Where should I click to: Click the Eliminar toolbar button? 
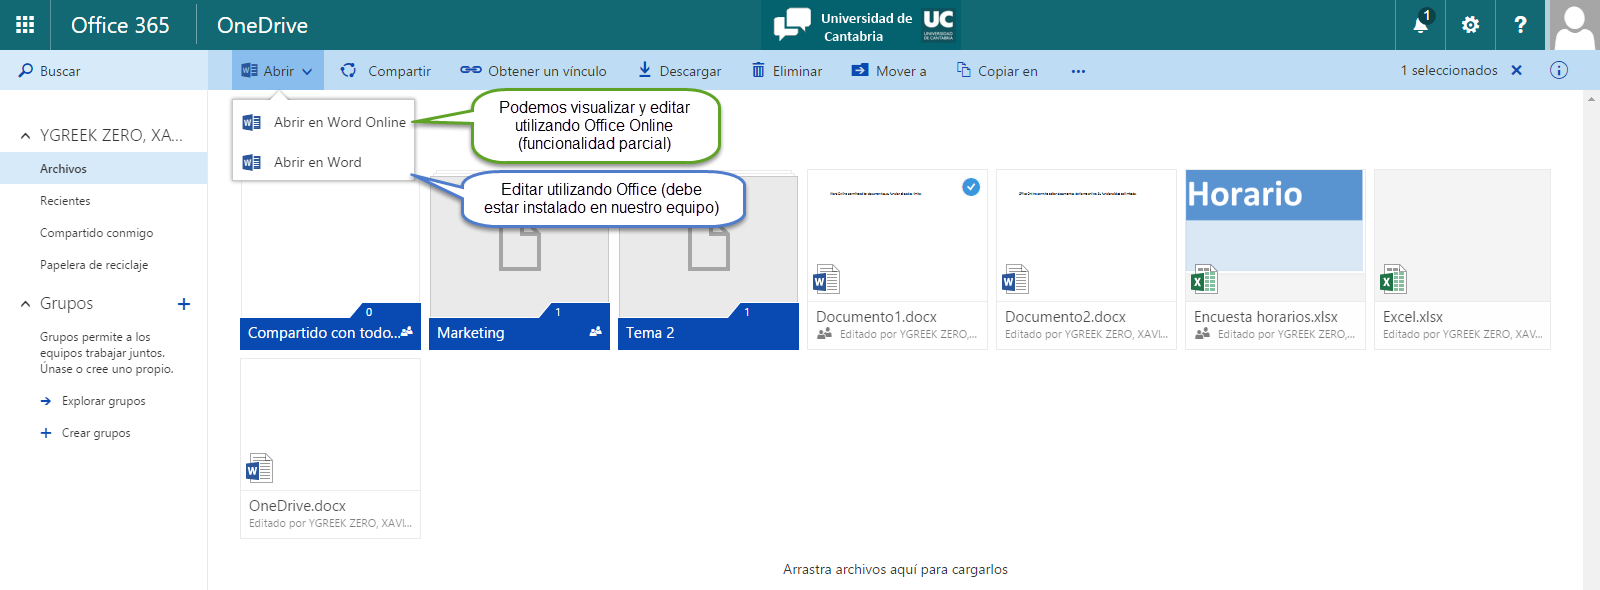tap(787, 70)
